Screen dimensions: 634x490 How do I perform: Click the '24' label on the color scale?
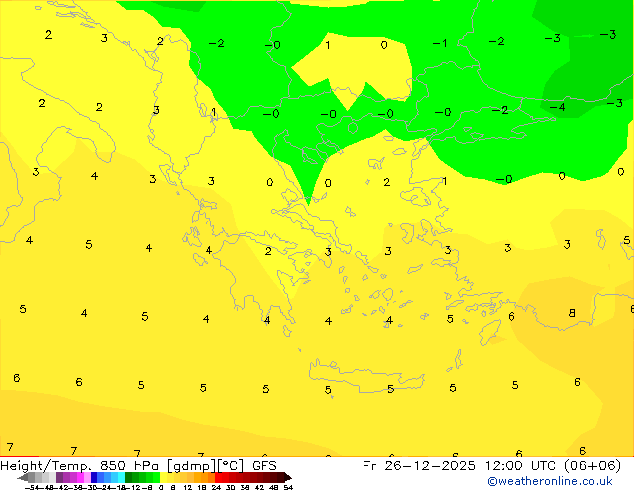tap(216, 487)
